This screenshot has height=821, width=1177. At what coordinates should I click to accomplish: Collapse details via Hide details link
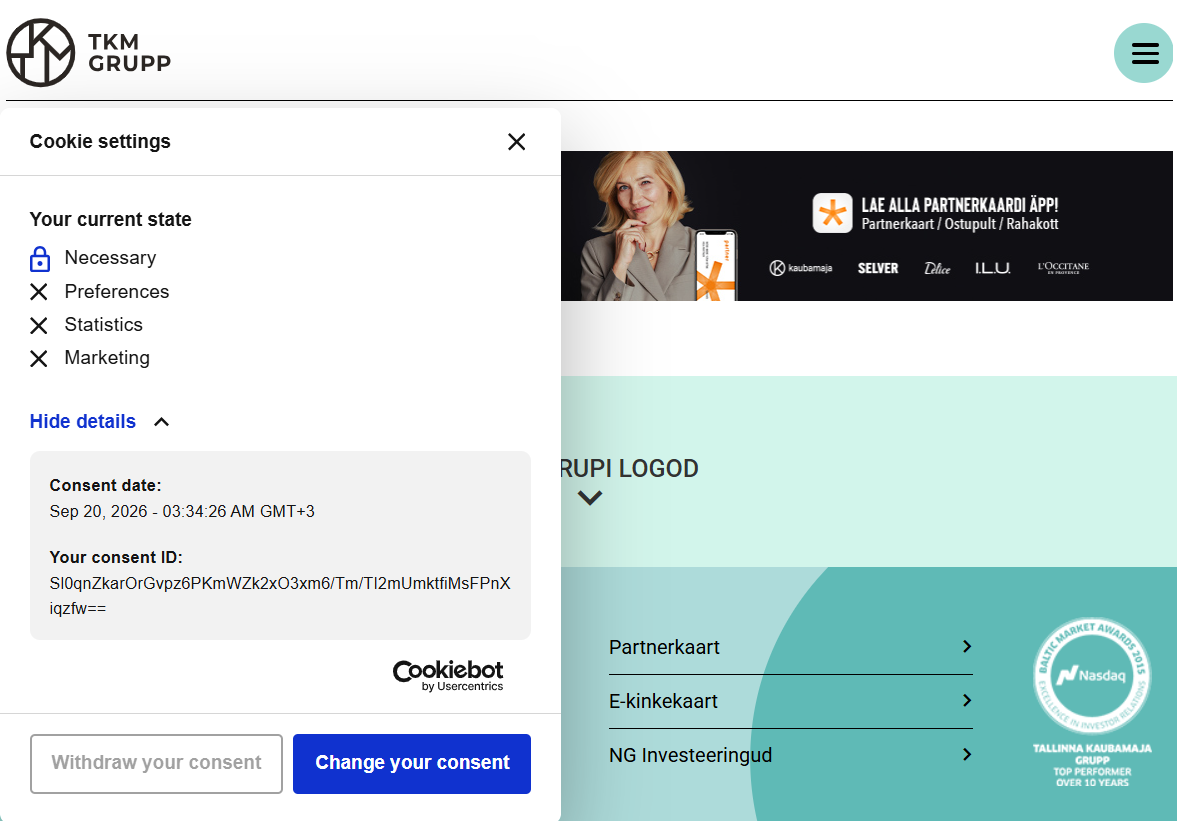pos(83,422)
